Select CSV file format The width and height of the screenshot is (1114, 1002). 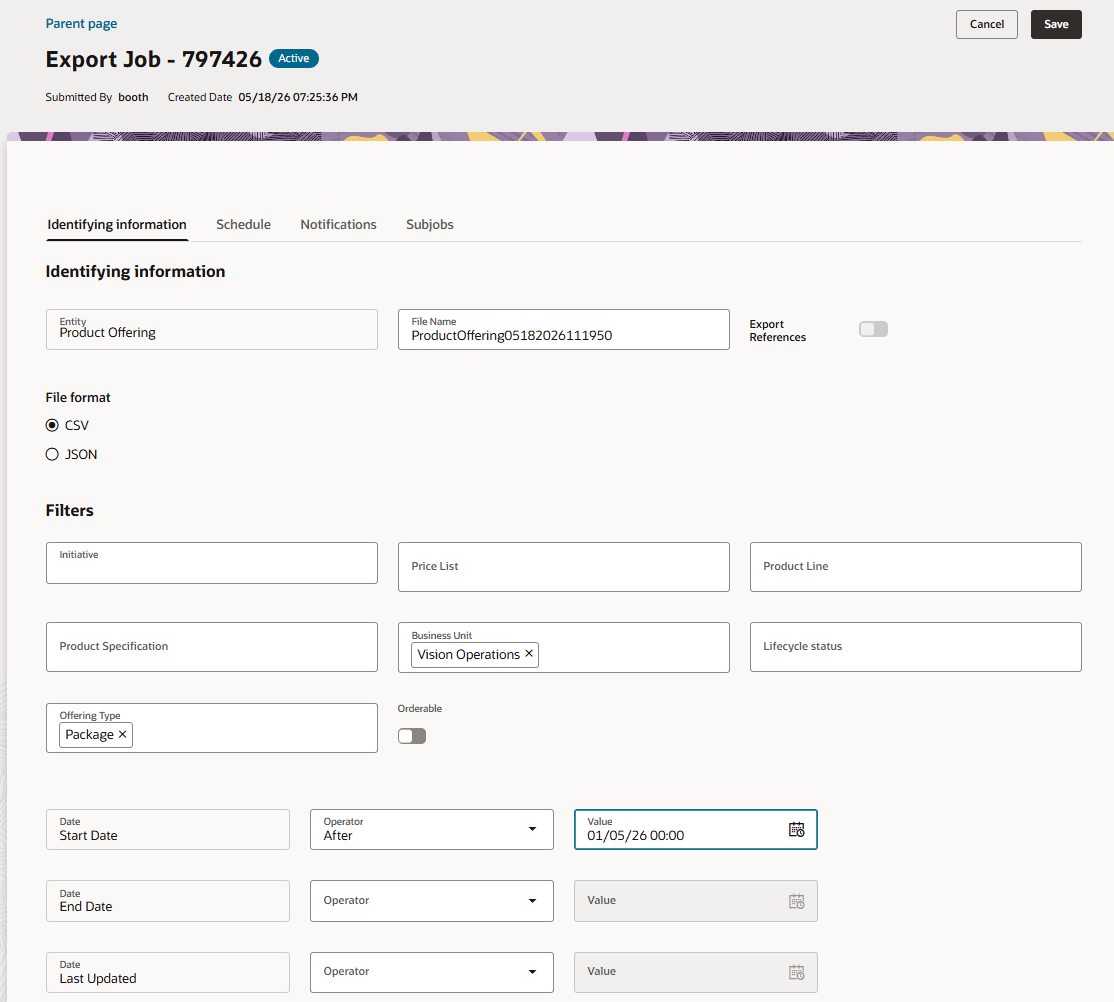pyautogui.click(x=52, y=425)
